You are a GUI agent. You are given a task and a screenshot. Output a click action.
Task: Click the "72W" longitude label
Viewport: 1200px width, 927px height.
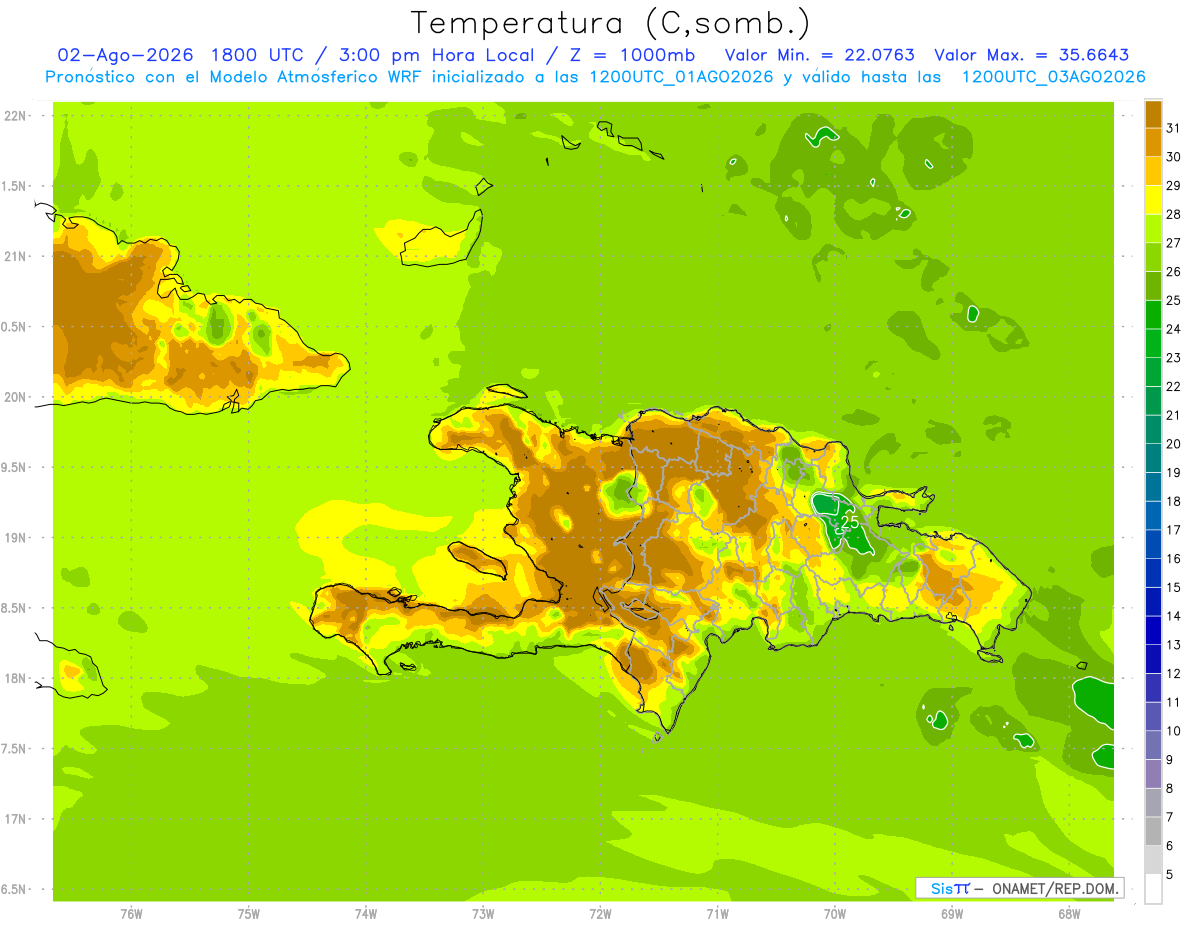600,914
